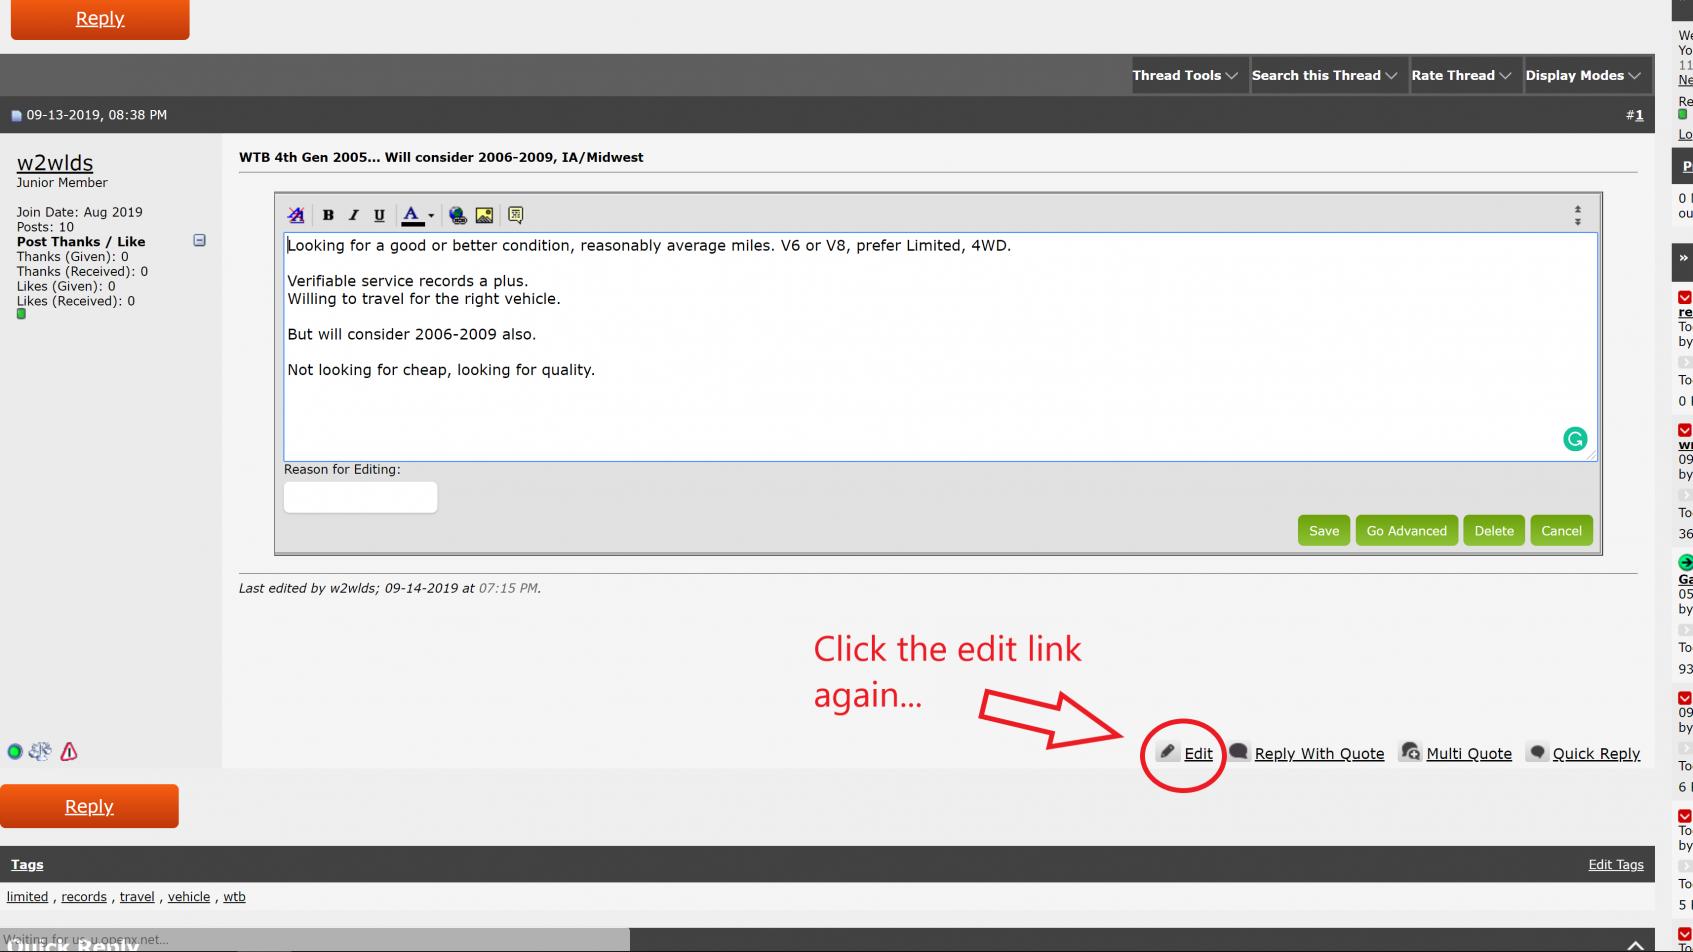This screenshot has height=952, width=1693.
Task: Click the green Save button
Action: coord(1324,531)
